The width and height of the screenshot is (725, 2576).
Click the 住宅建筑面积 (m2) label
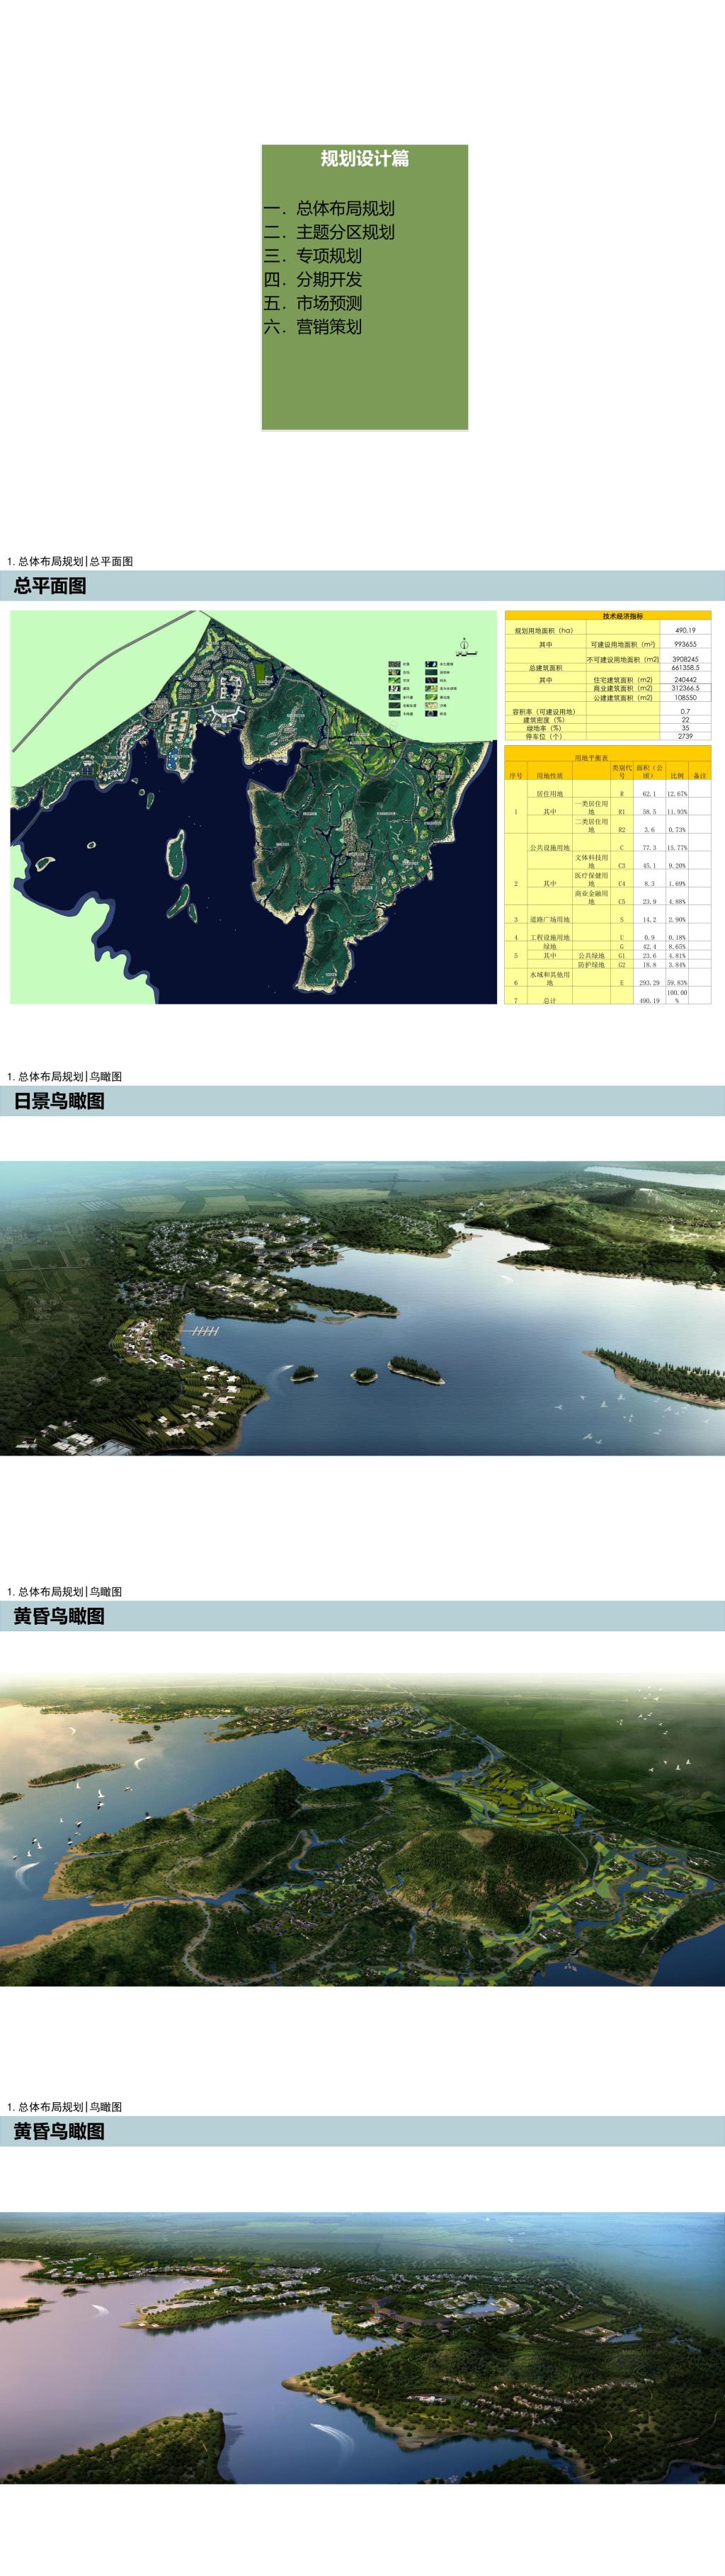(x=623, y=680)
